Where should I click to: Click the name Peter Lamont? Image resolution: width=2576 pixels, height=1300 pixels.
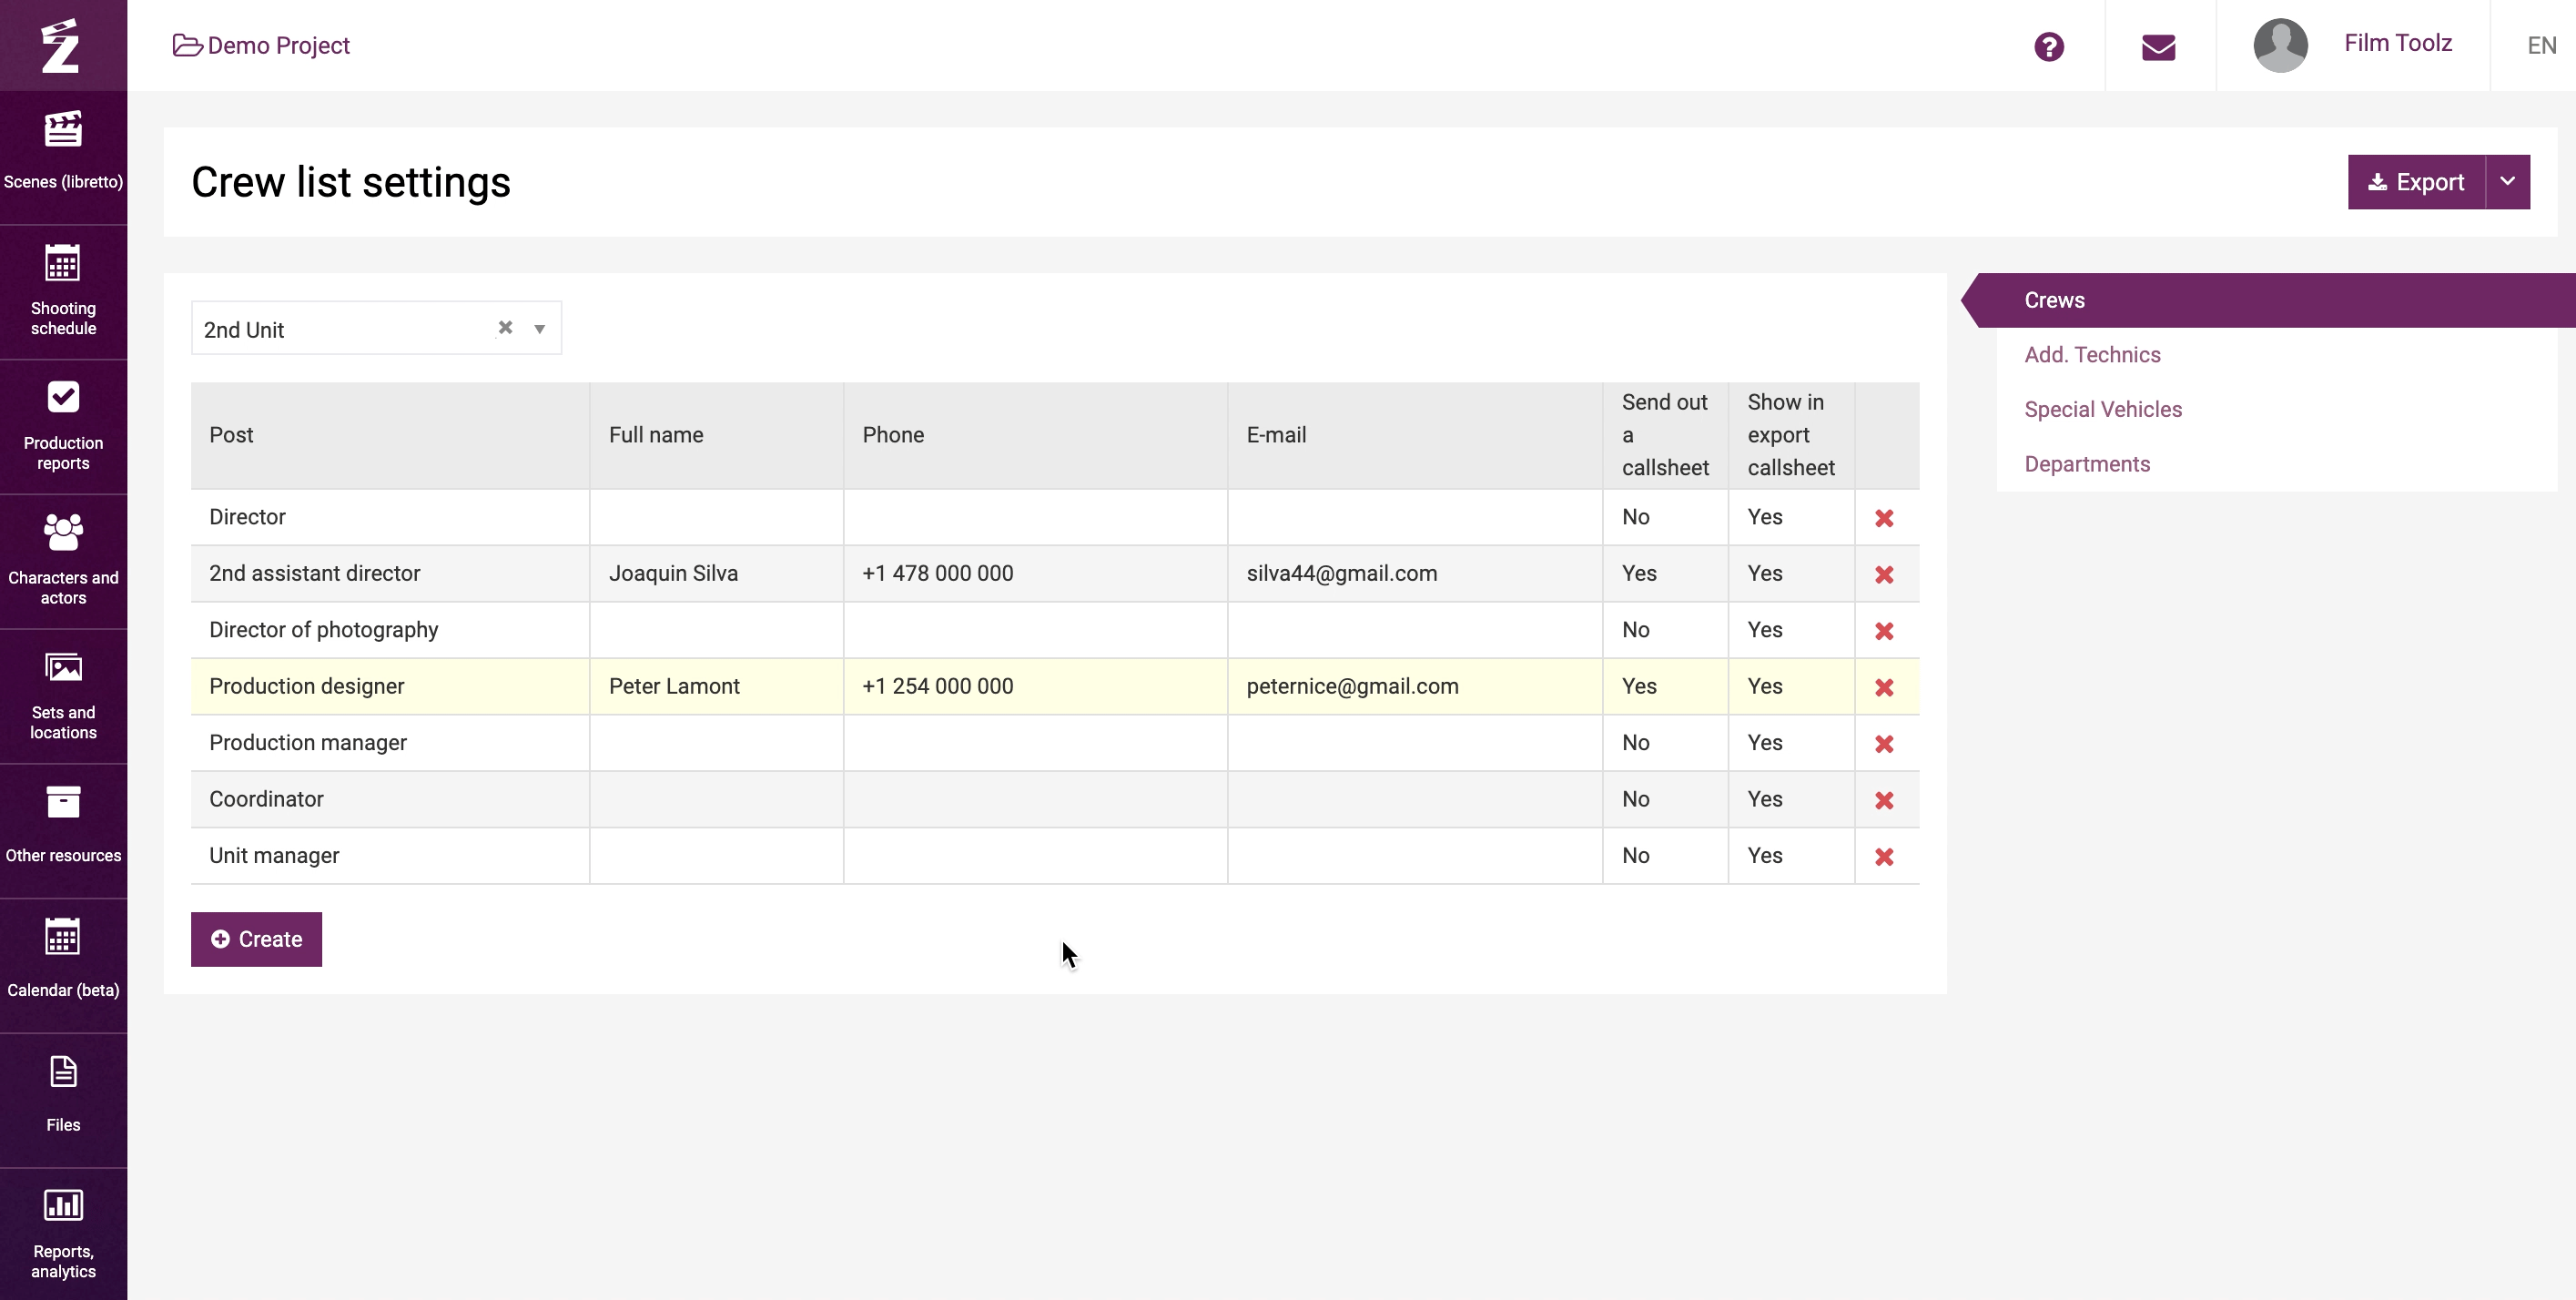click(674, 686)
